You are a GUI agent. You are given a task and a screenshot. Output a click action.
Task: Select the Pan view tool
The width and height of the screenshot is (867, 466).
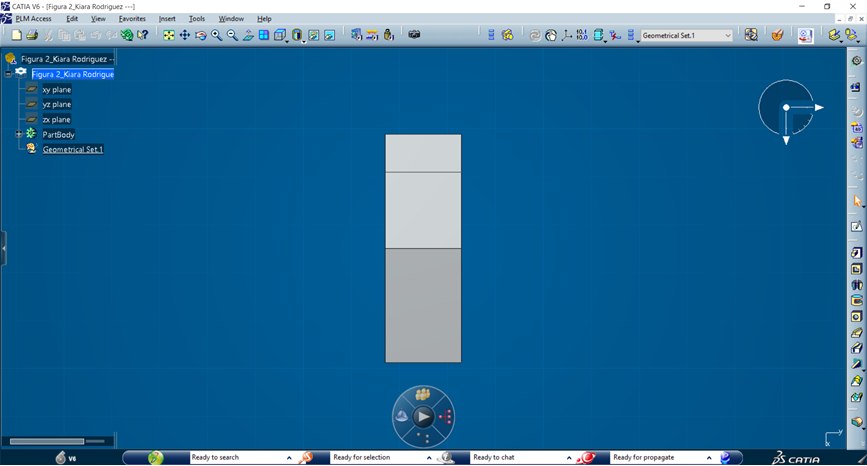click(185, 35)
